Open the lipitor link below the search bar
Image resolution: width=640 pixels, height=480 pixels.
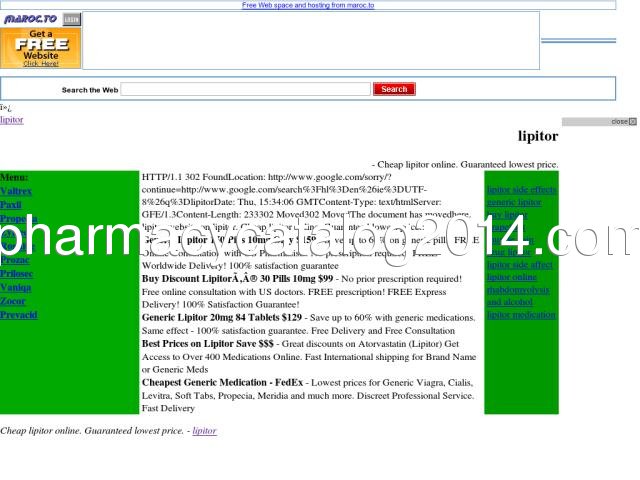coord(12,120)
